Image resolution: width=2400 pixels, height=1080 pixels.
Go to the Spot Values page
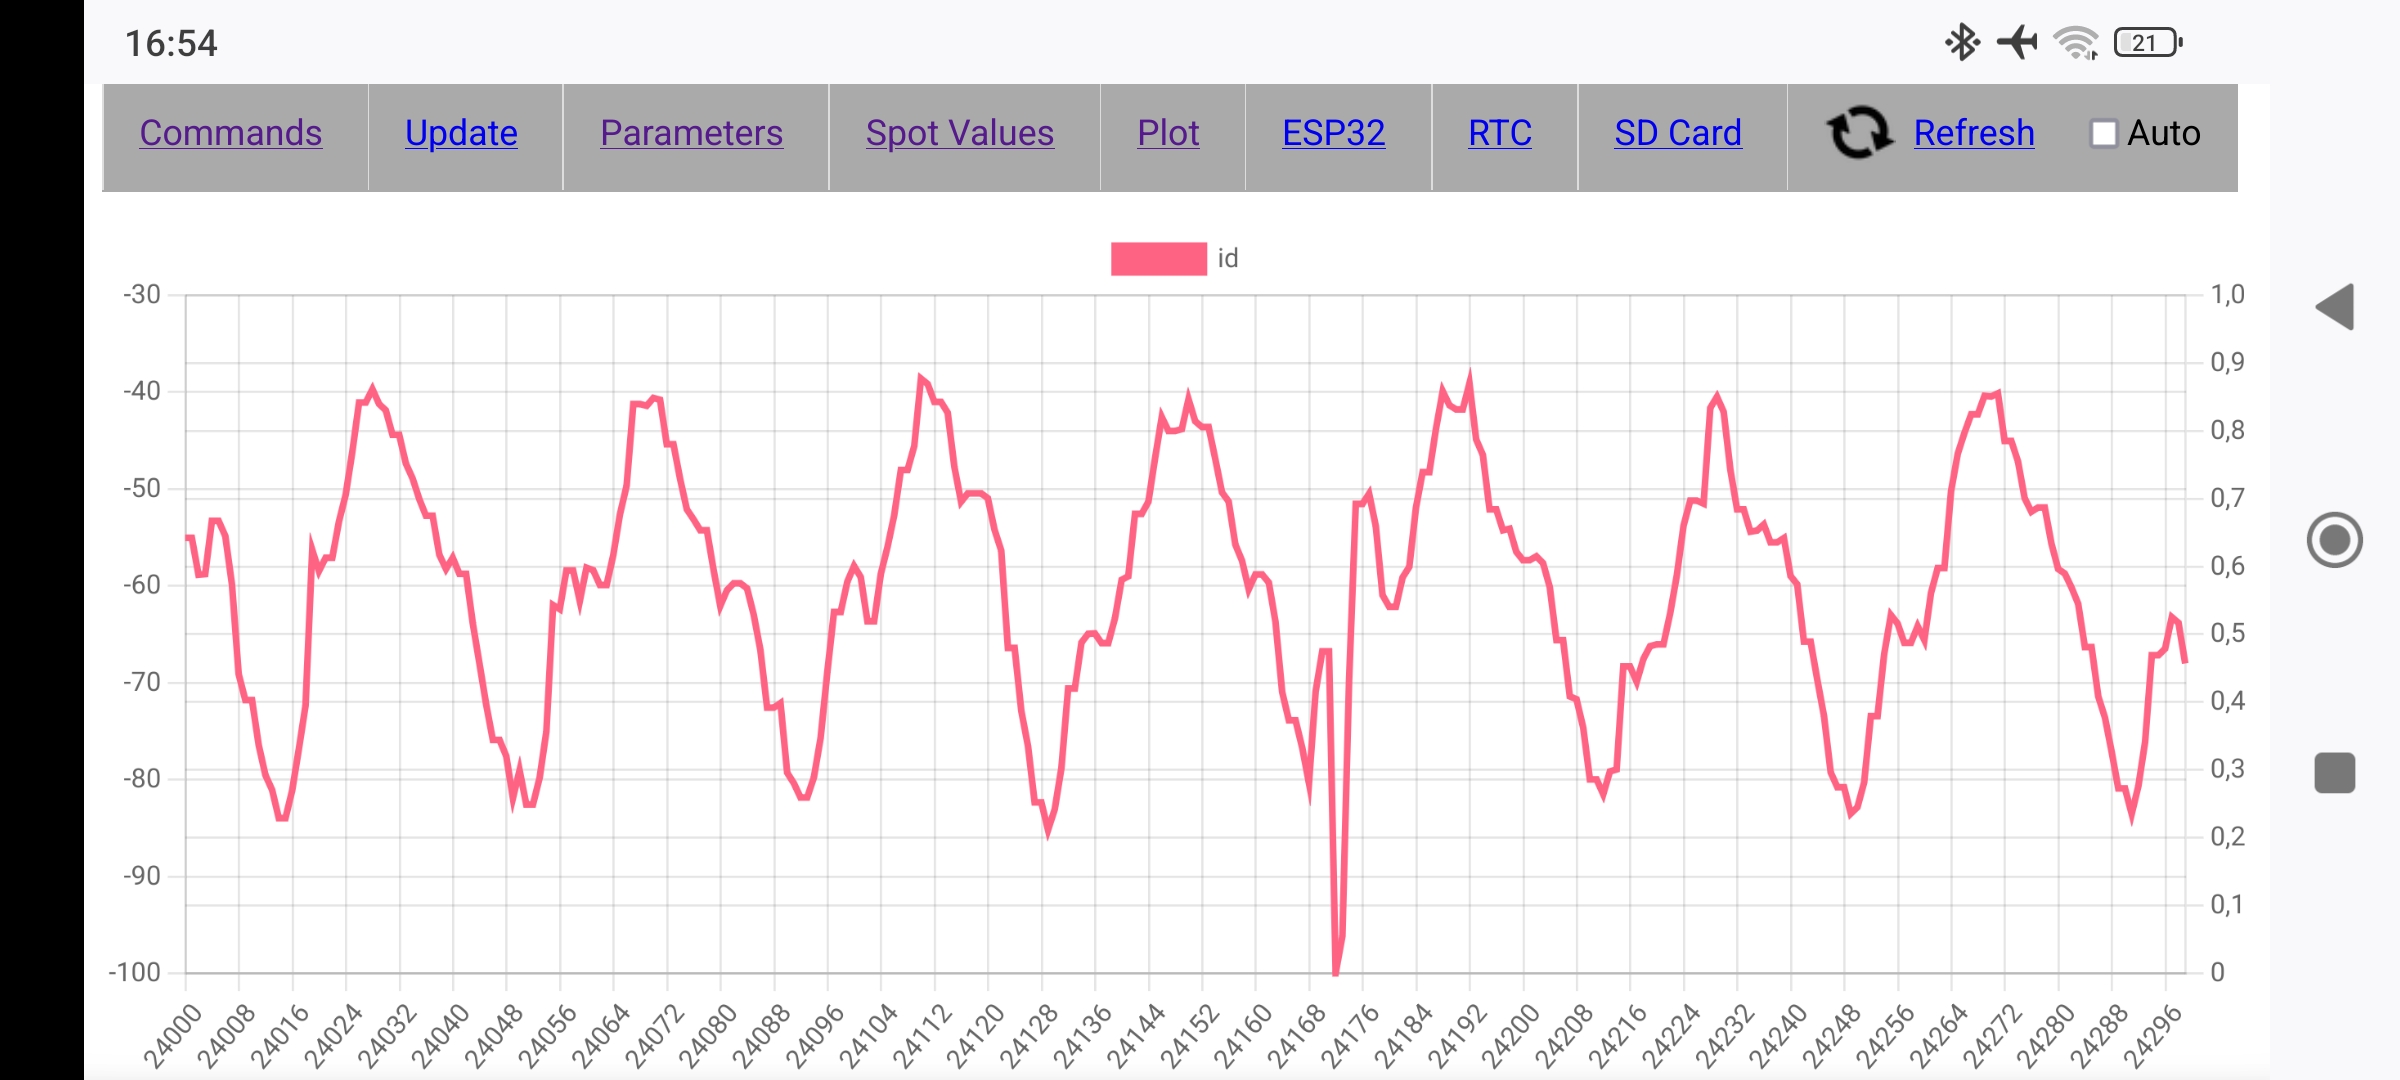(x=960, y=133)
